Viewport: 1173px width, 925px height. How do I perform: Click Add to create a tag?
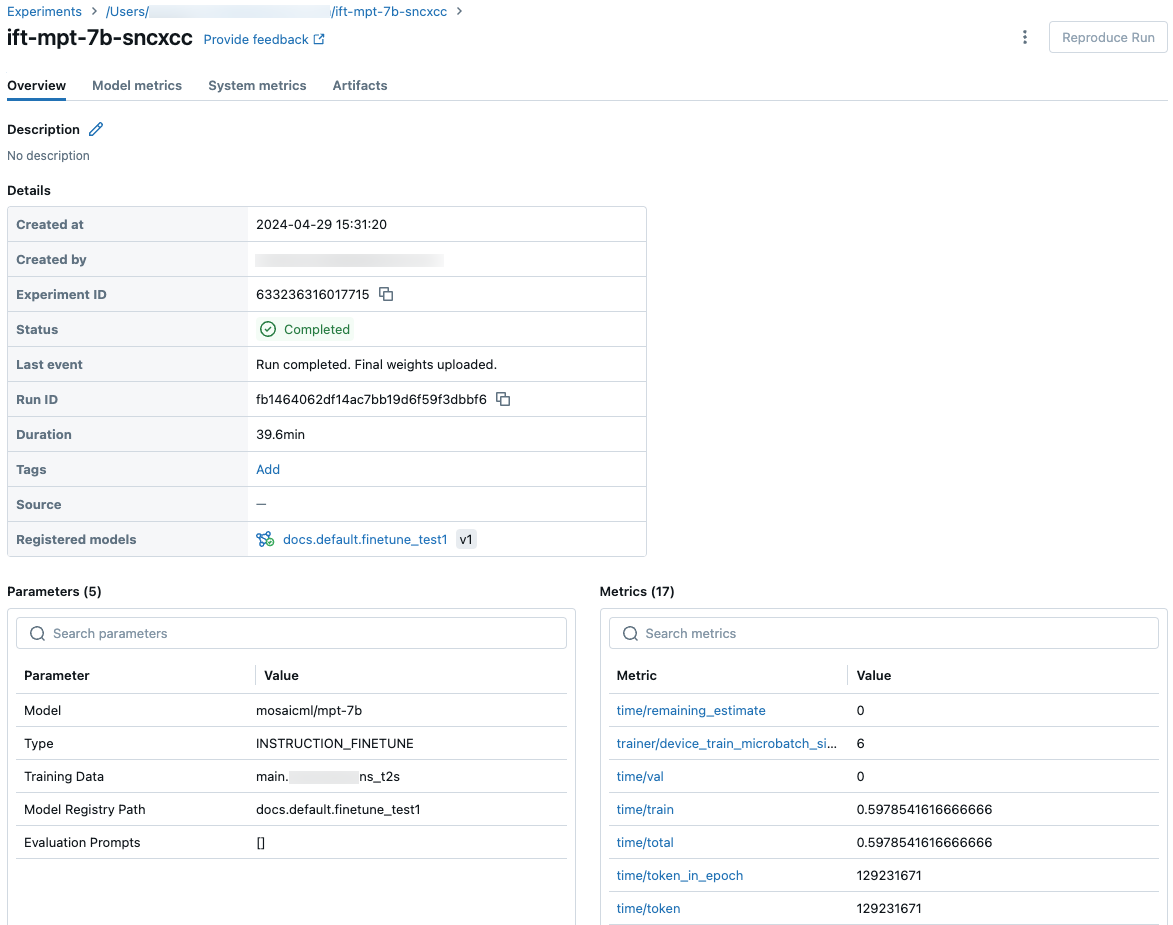[x=268, y=470]
